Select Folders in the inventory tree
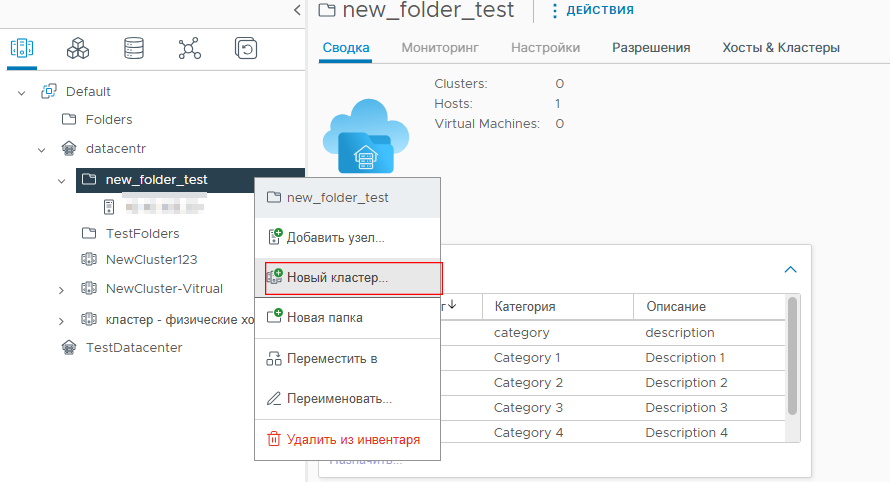The image size is (890, 482). click(x=109, y=119)
